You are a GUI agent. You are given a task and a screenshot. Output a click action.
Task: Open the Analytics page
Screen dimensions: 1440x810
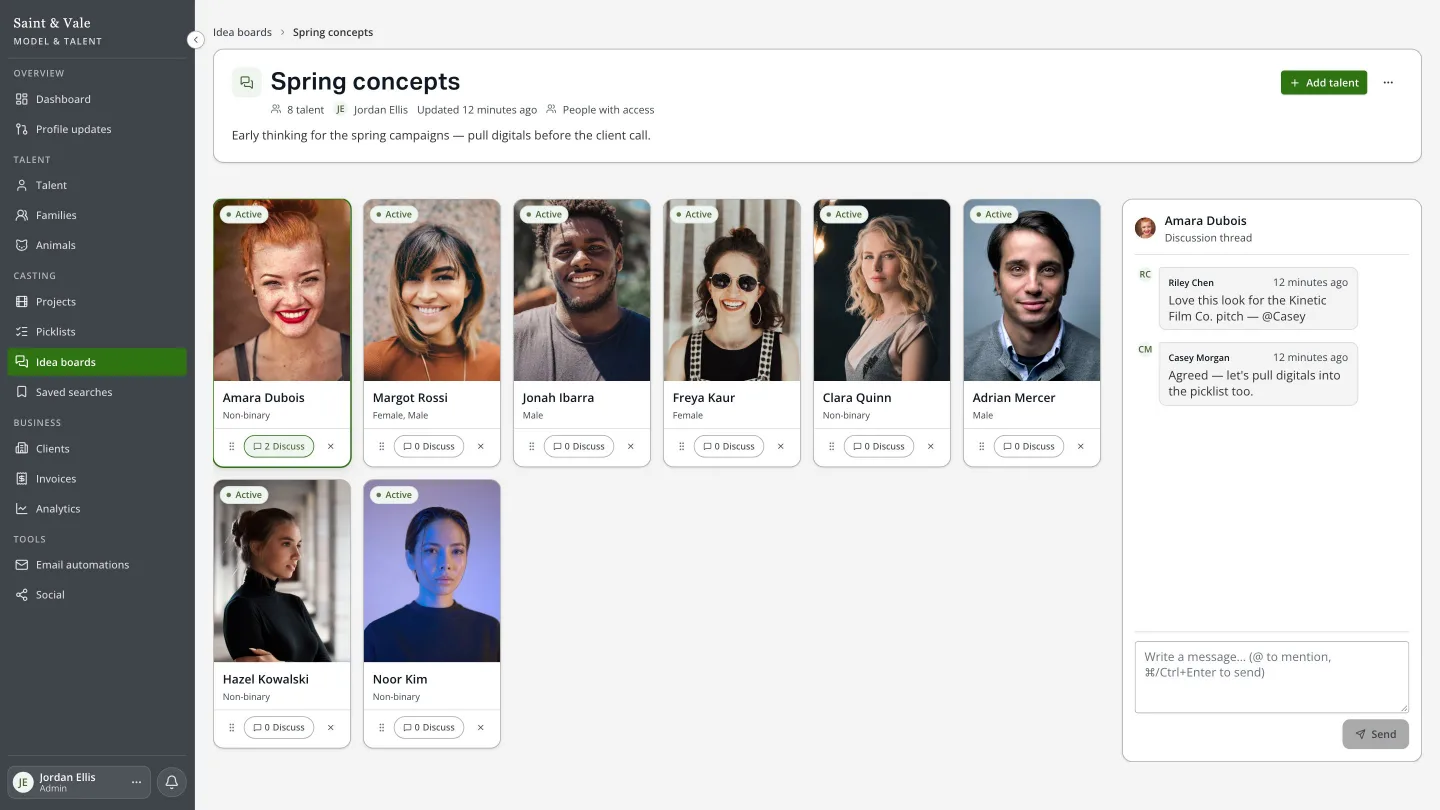pyautogui.click(x=97, y=509)
